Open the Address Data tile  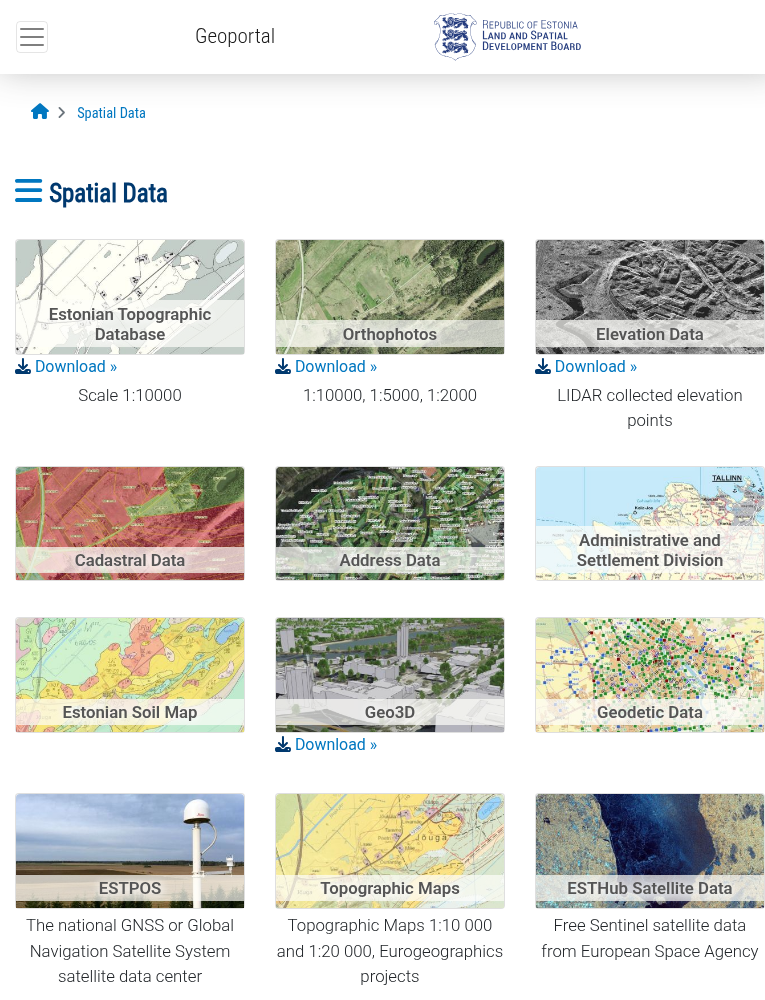[x=390, y=523]
